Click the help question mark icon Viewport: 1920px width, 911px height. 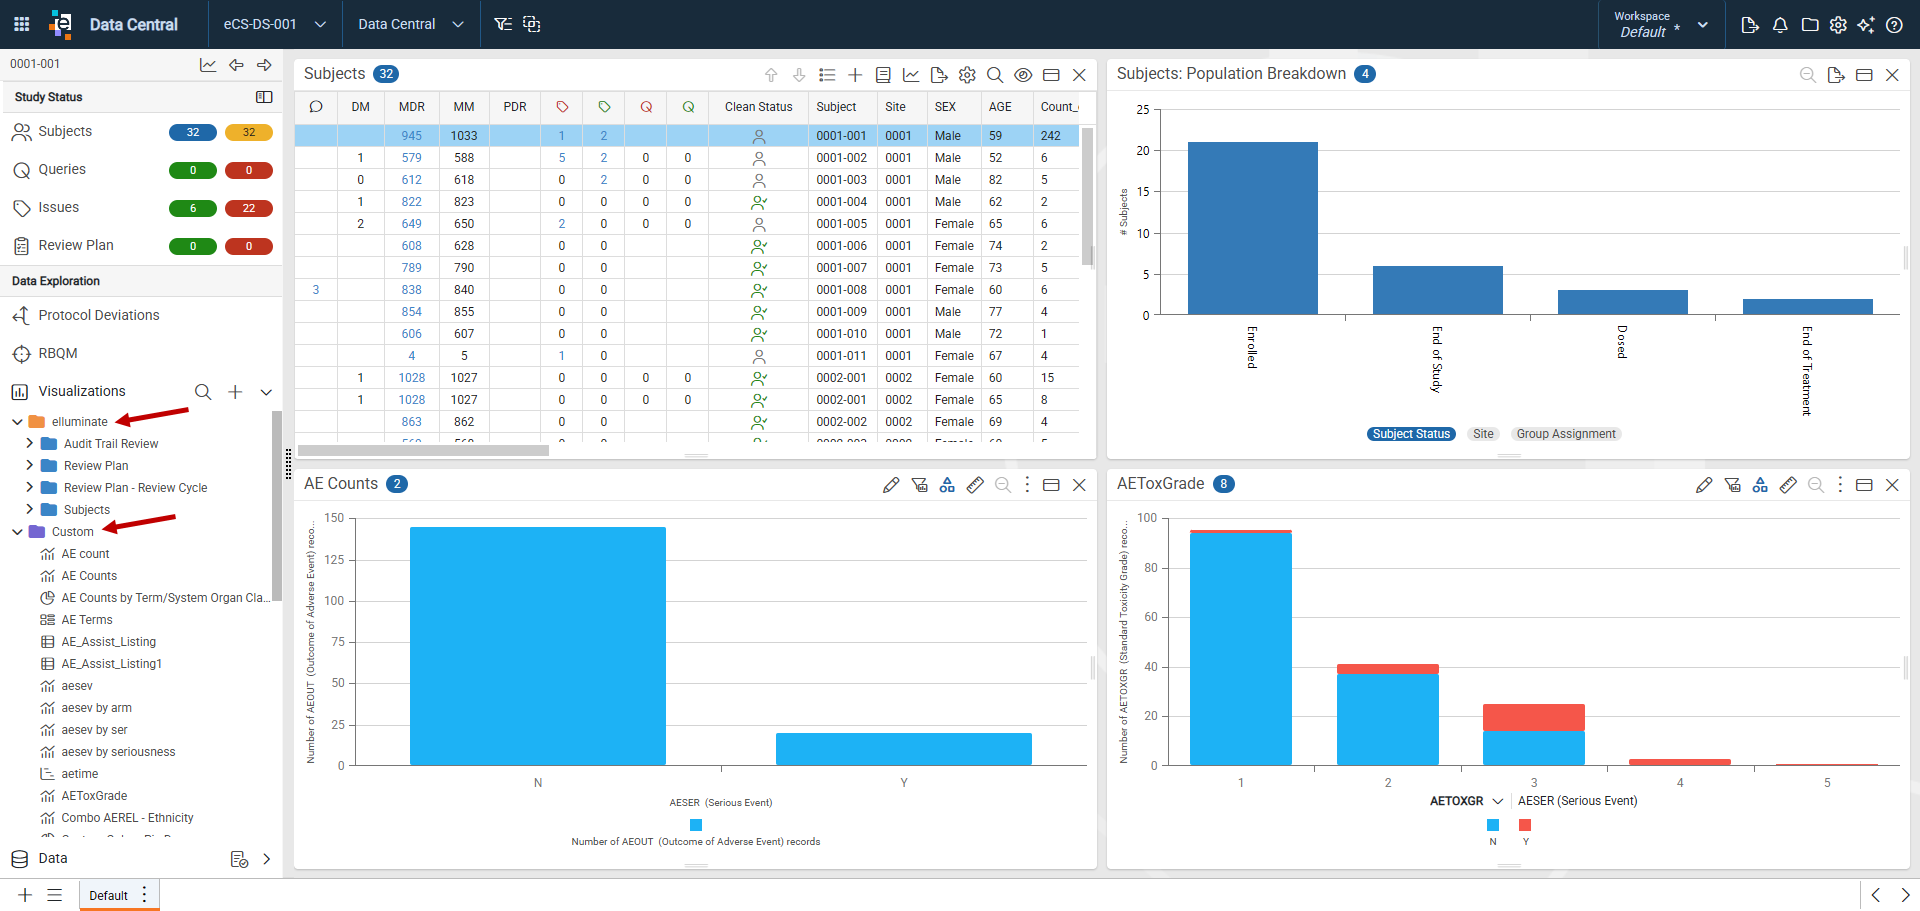point(1894,25)
